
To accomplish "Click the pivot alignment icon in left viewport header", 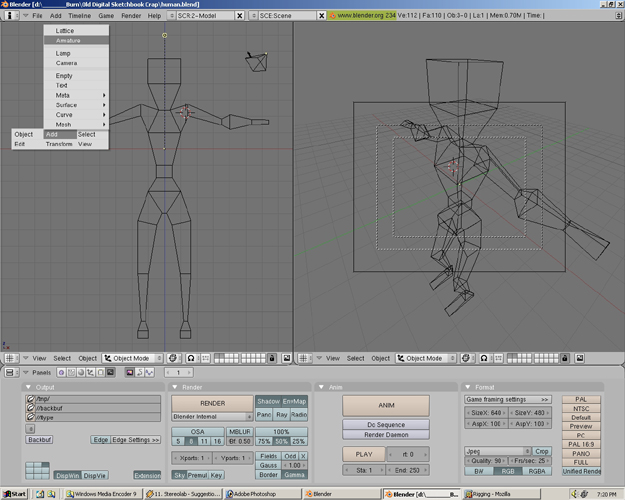I will (x=205, y=358).
